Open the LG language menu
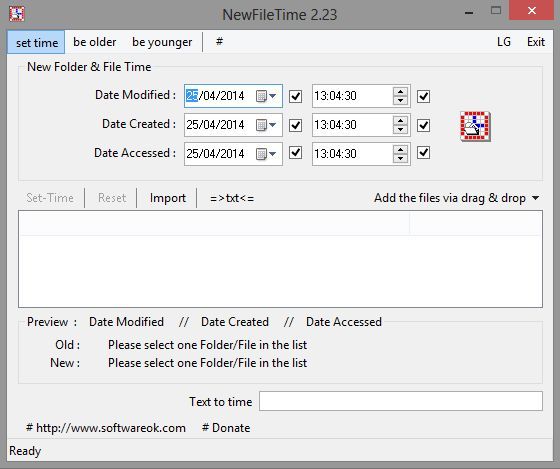This screenshot has height=469, width=560. (x=504, y=42)
